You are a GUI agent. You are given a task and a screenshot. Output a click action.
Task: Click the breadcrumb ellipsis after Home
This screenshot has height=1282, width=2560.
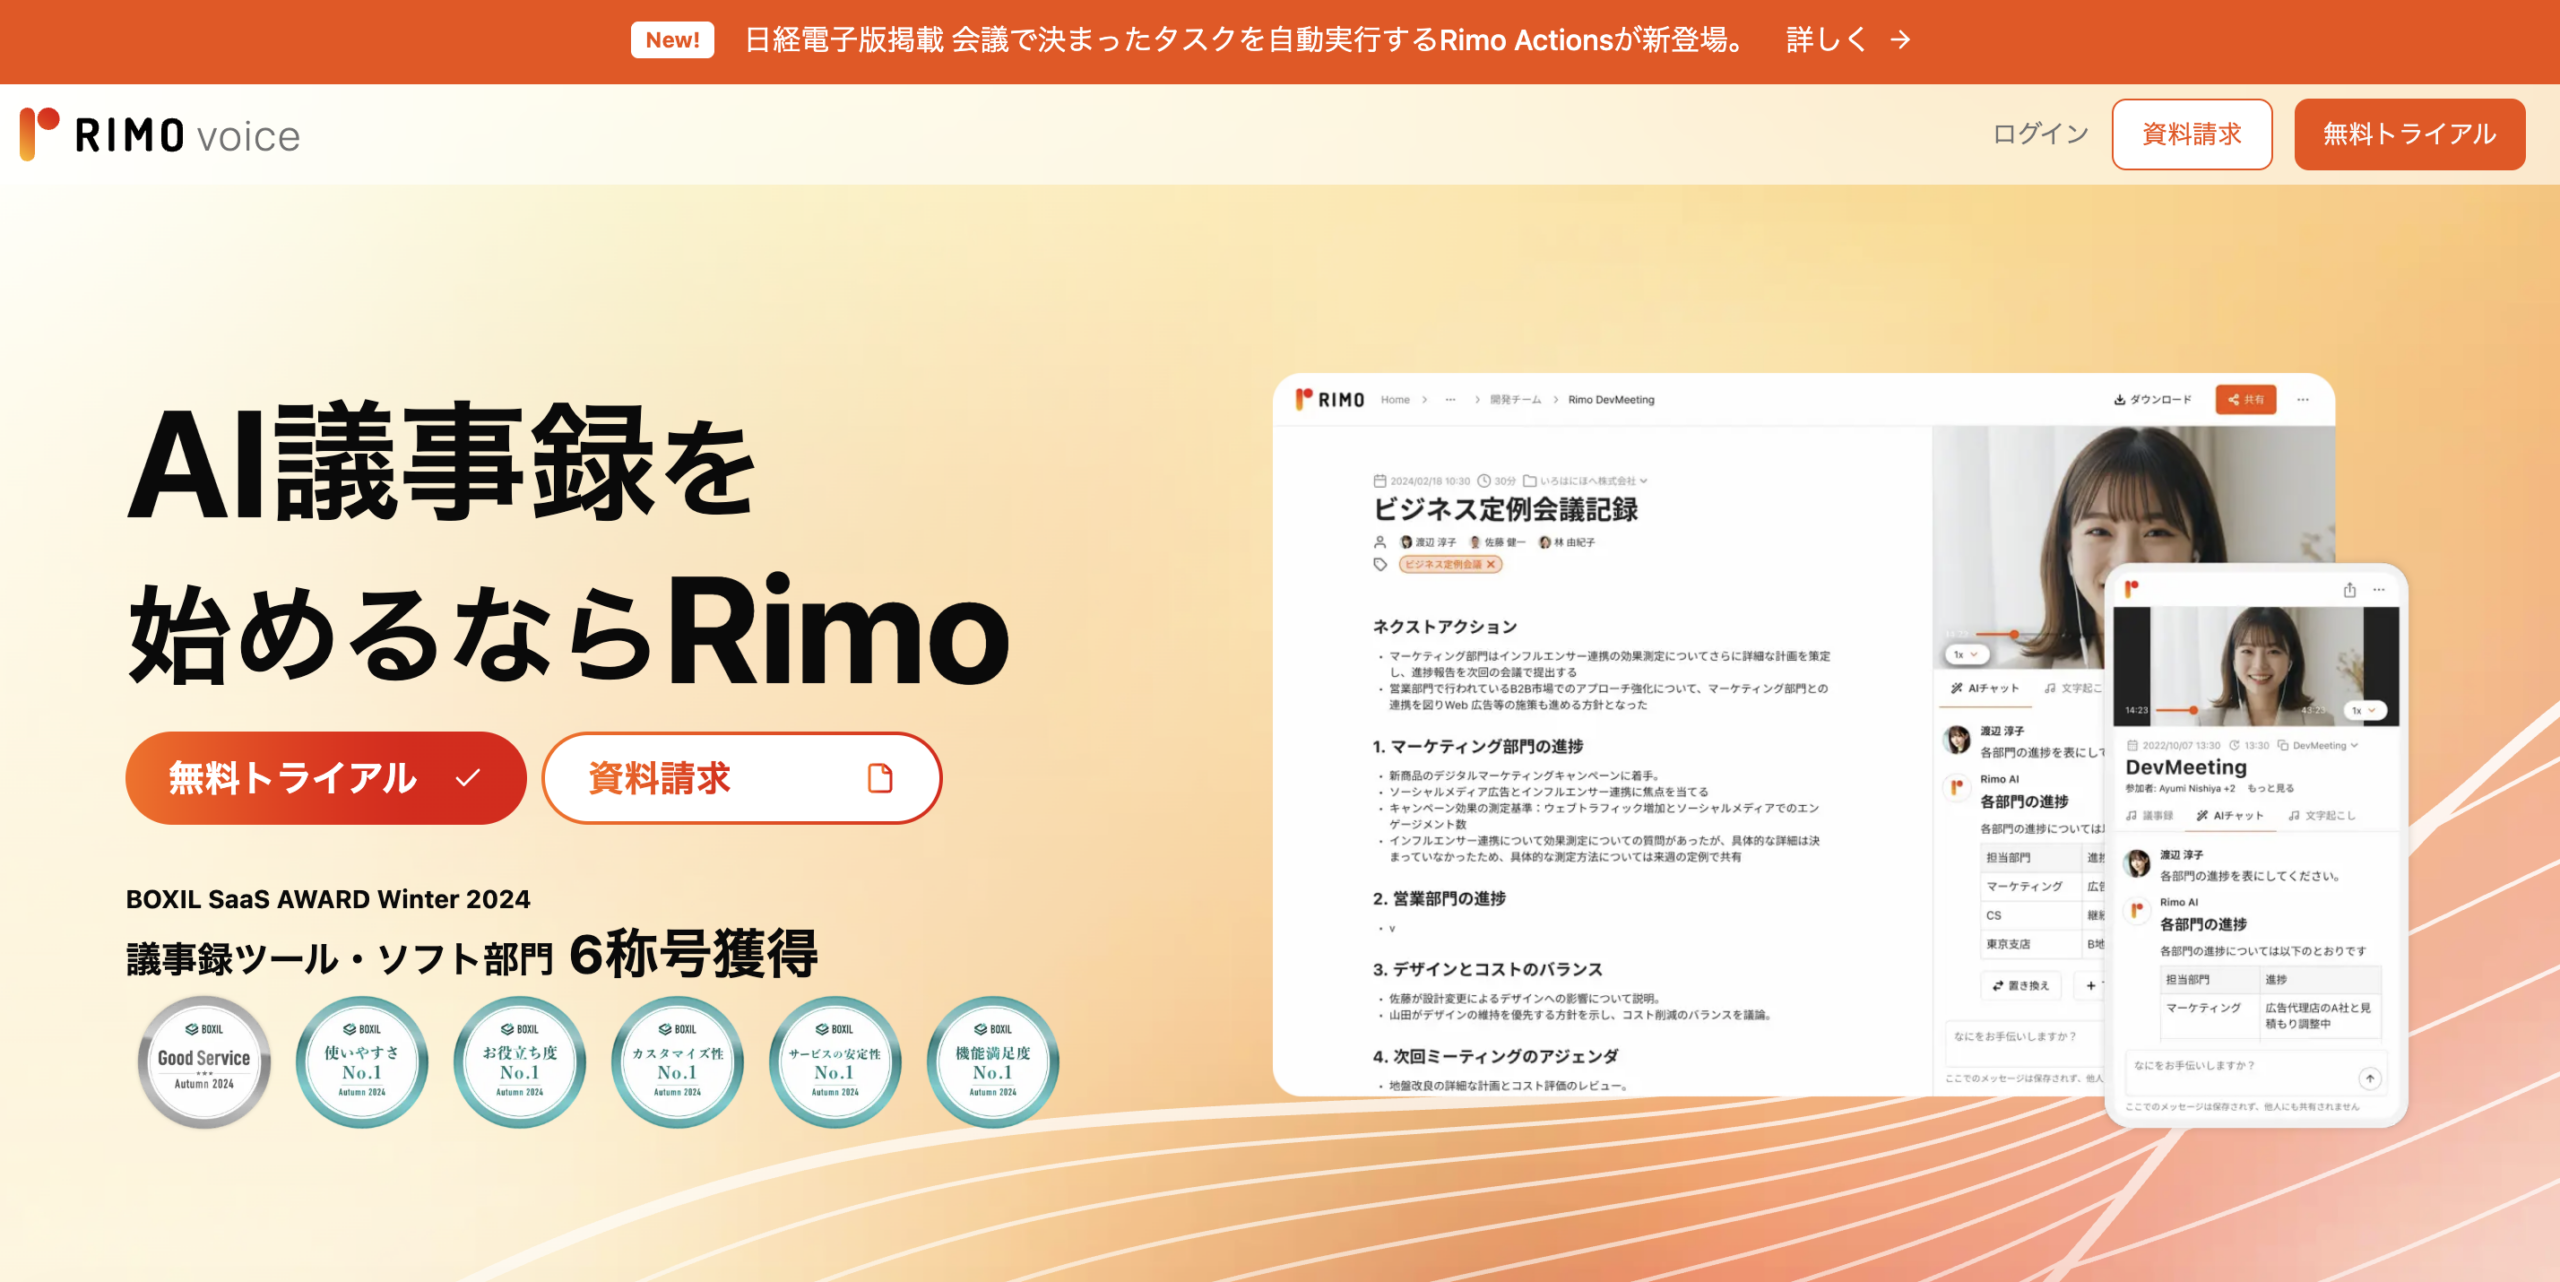[x=1450, y=399]
